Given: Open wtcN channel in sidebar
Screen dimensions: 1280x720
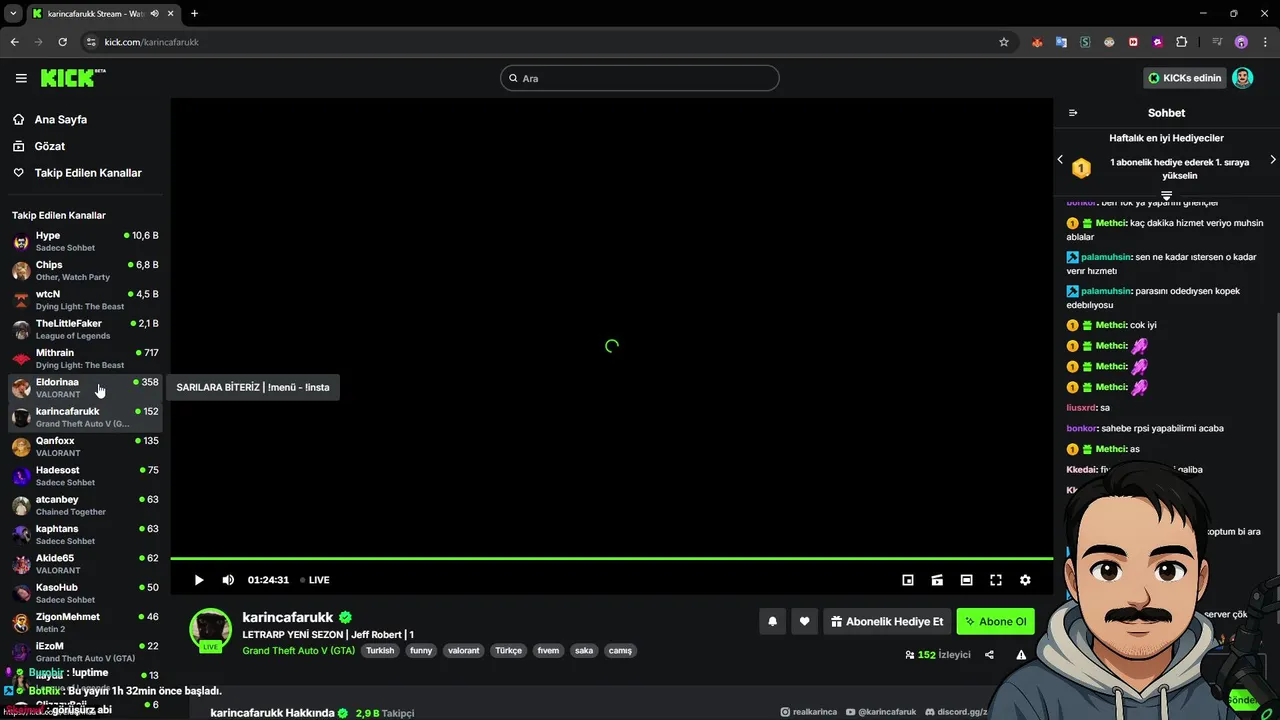Looking at the screenshot, I should (85, 300).
